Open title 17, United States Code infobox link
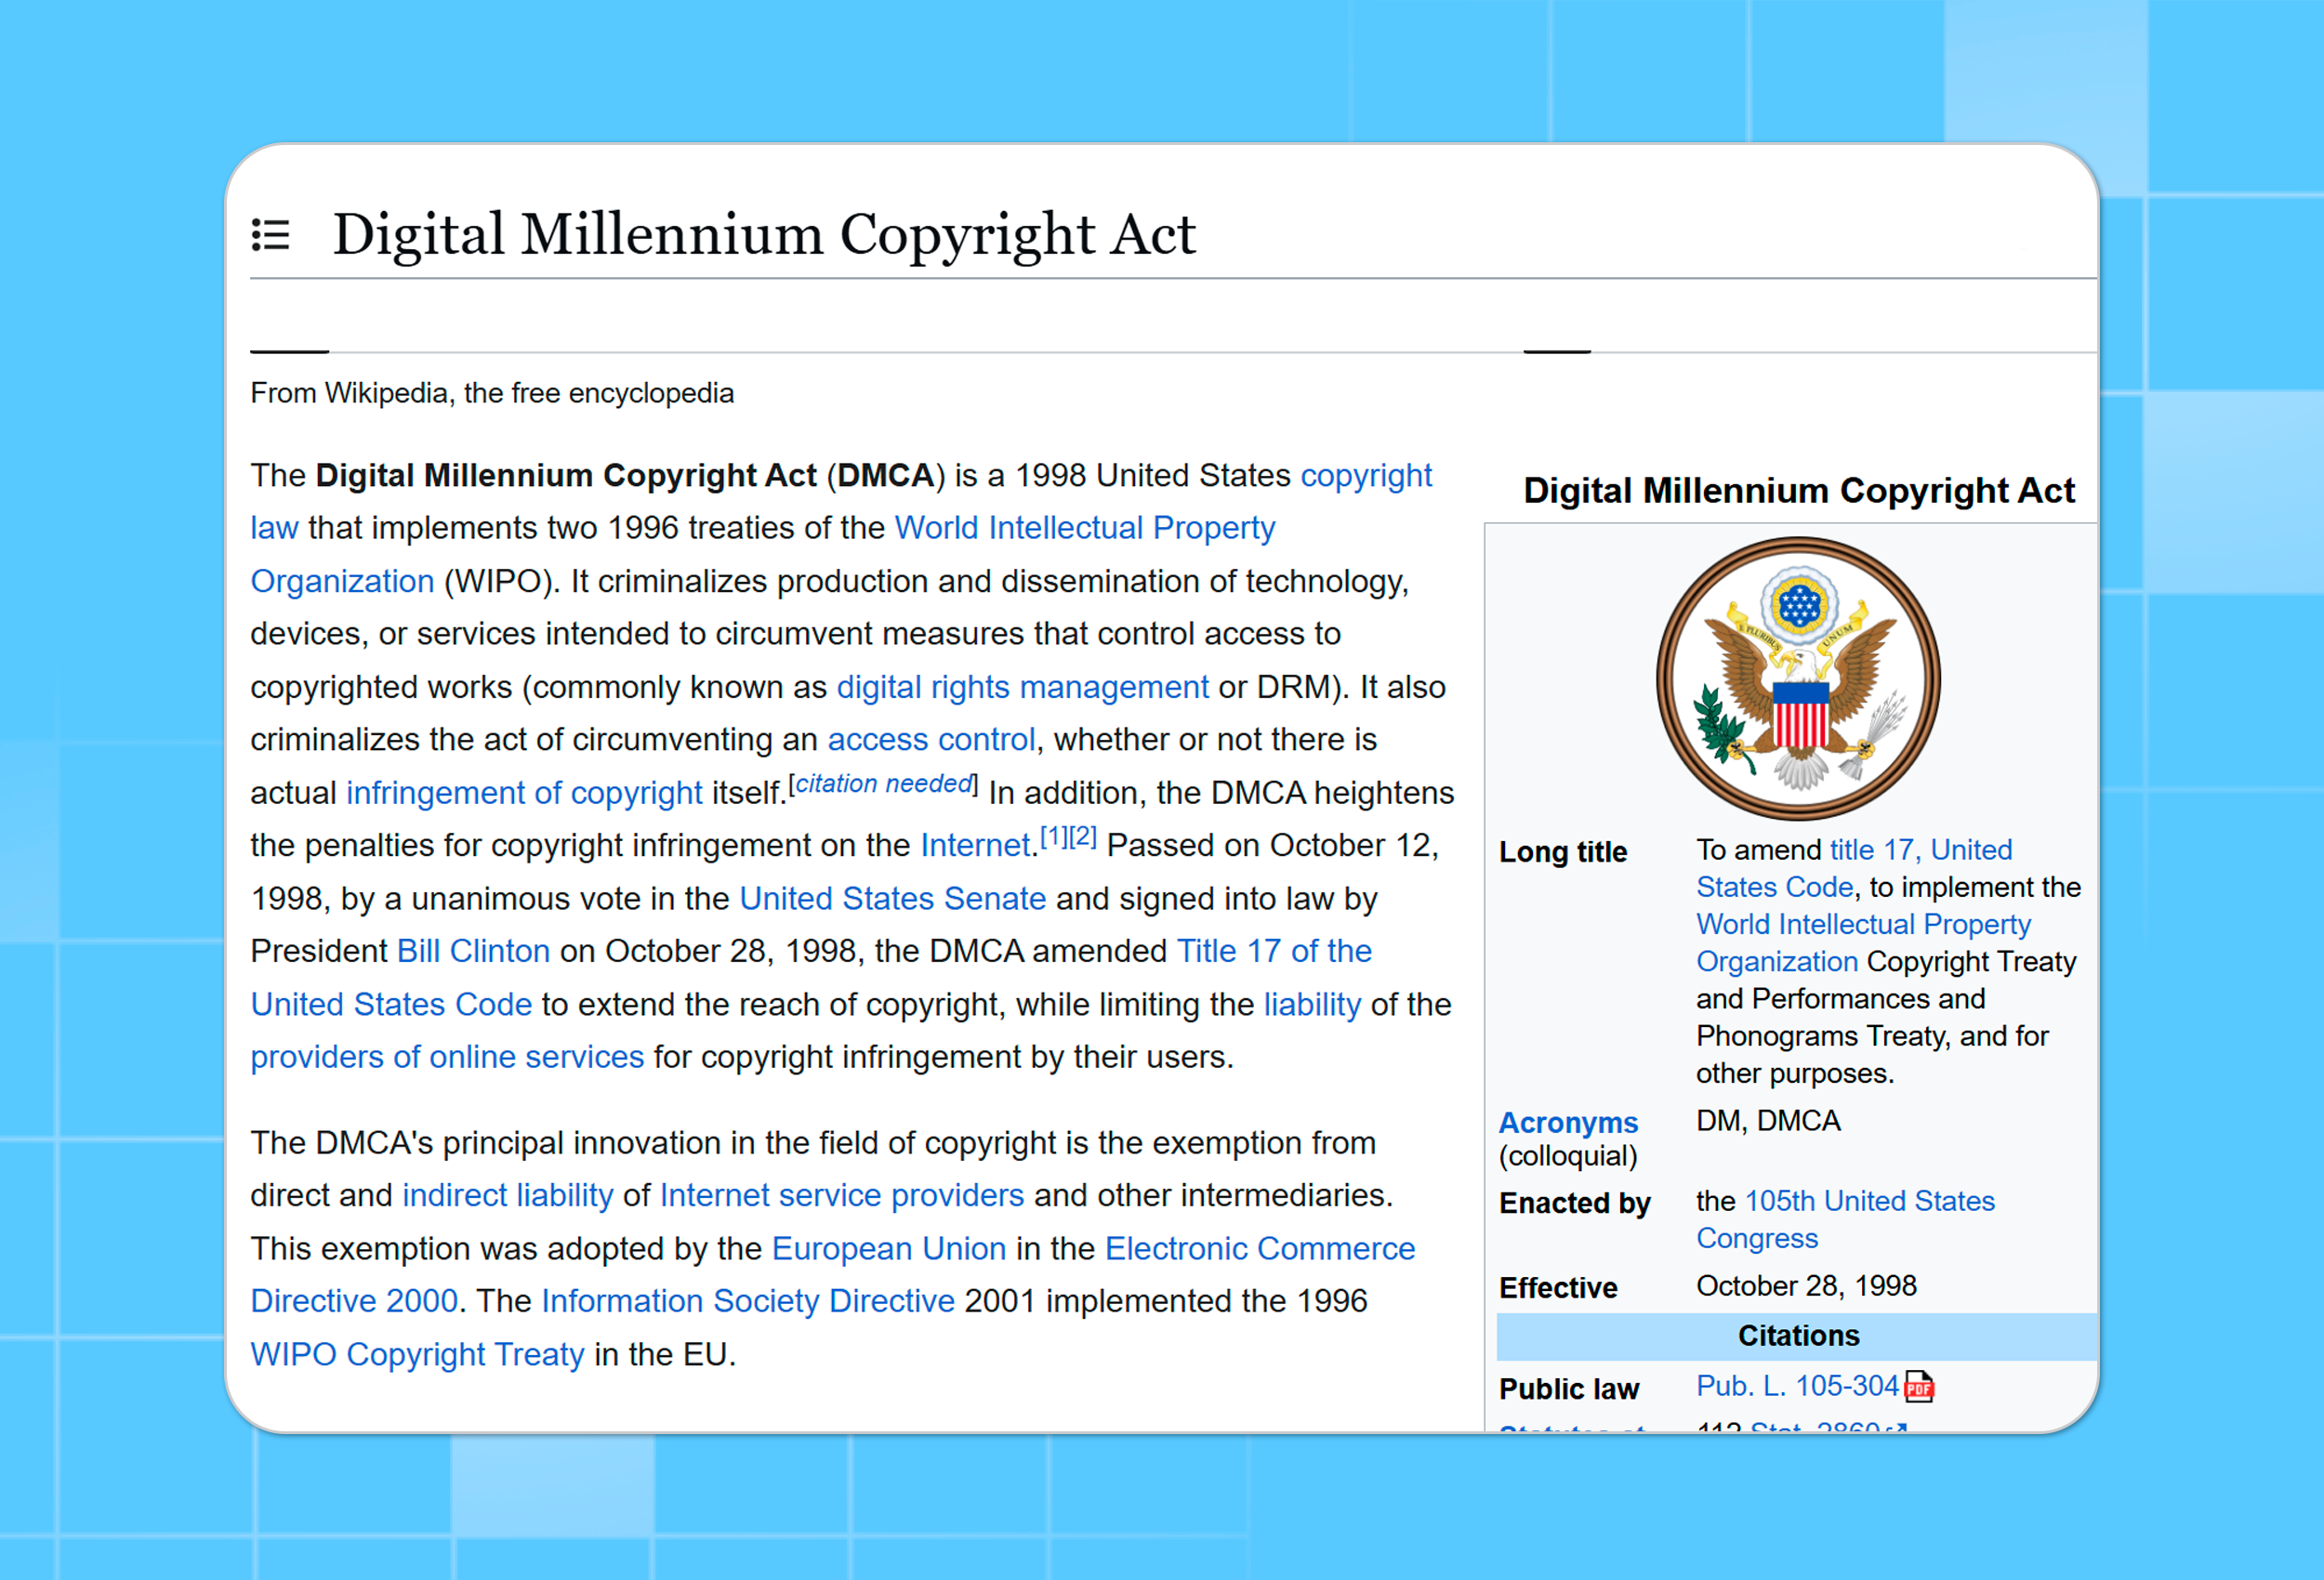 pos(1919,850)
